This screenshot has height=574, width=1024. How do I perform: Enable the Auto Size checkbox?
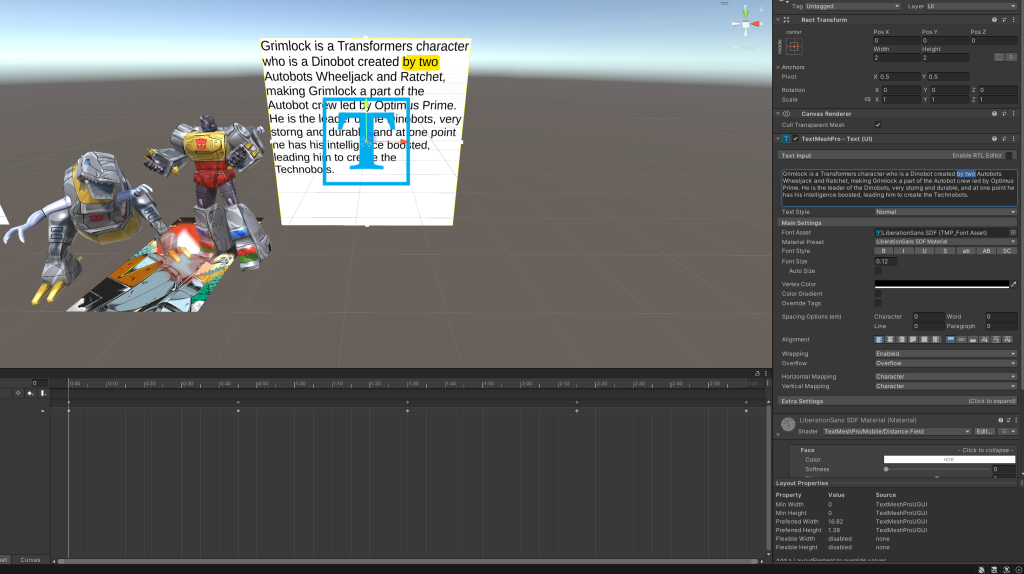coord(878,270)
